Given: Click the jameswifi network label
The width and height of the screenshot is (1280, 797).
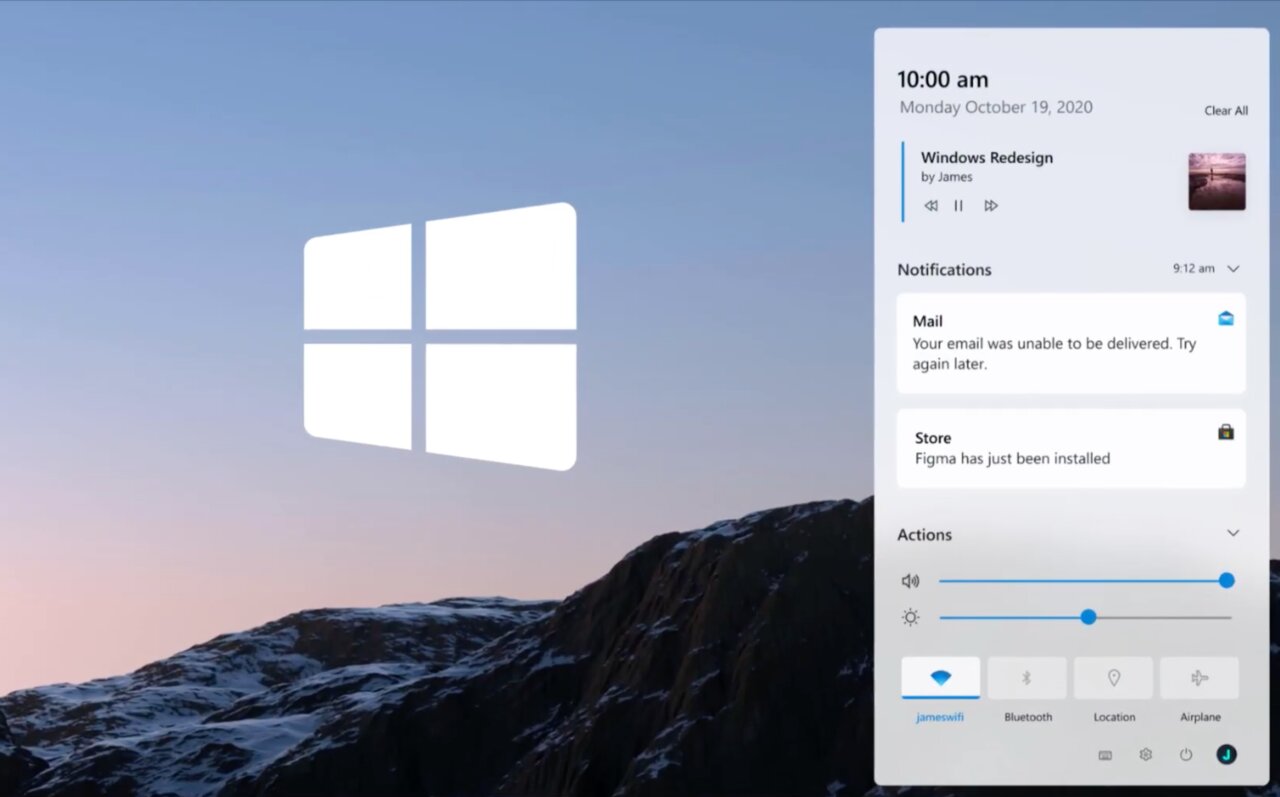Looking at the screenshot, I should 941,717.
